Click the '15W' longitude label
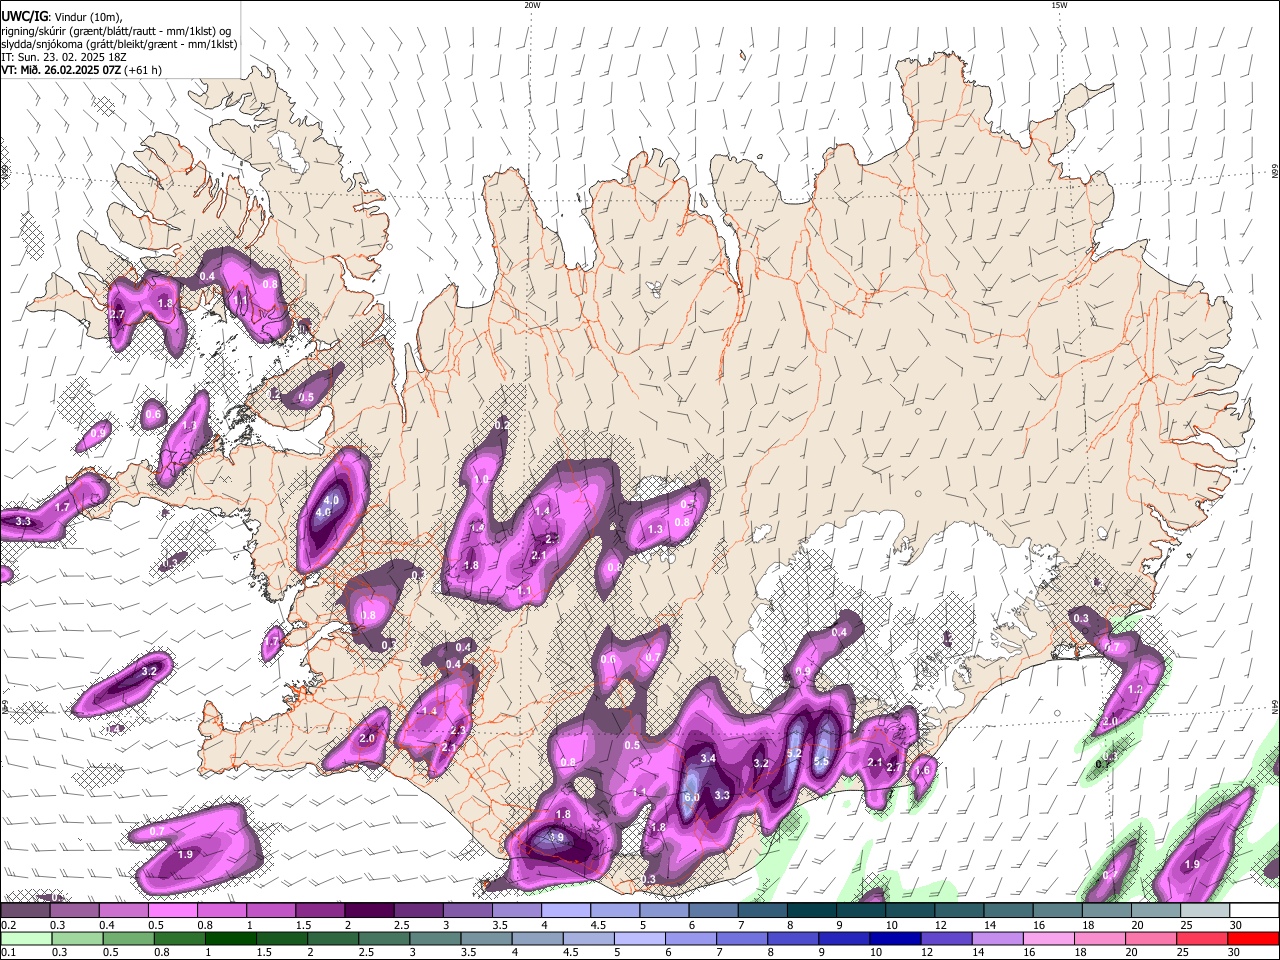1280x960 pixels. point(1059,5)
